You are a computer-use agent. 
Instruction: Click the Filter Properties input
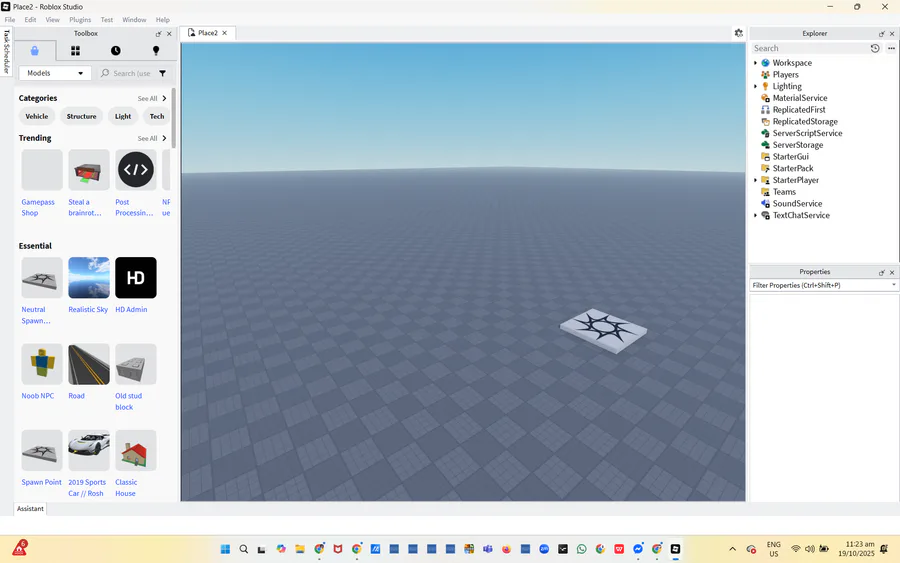tap(819, 285)
